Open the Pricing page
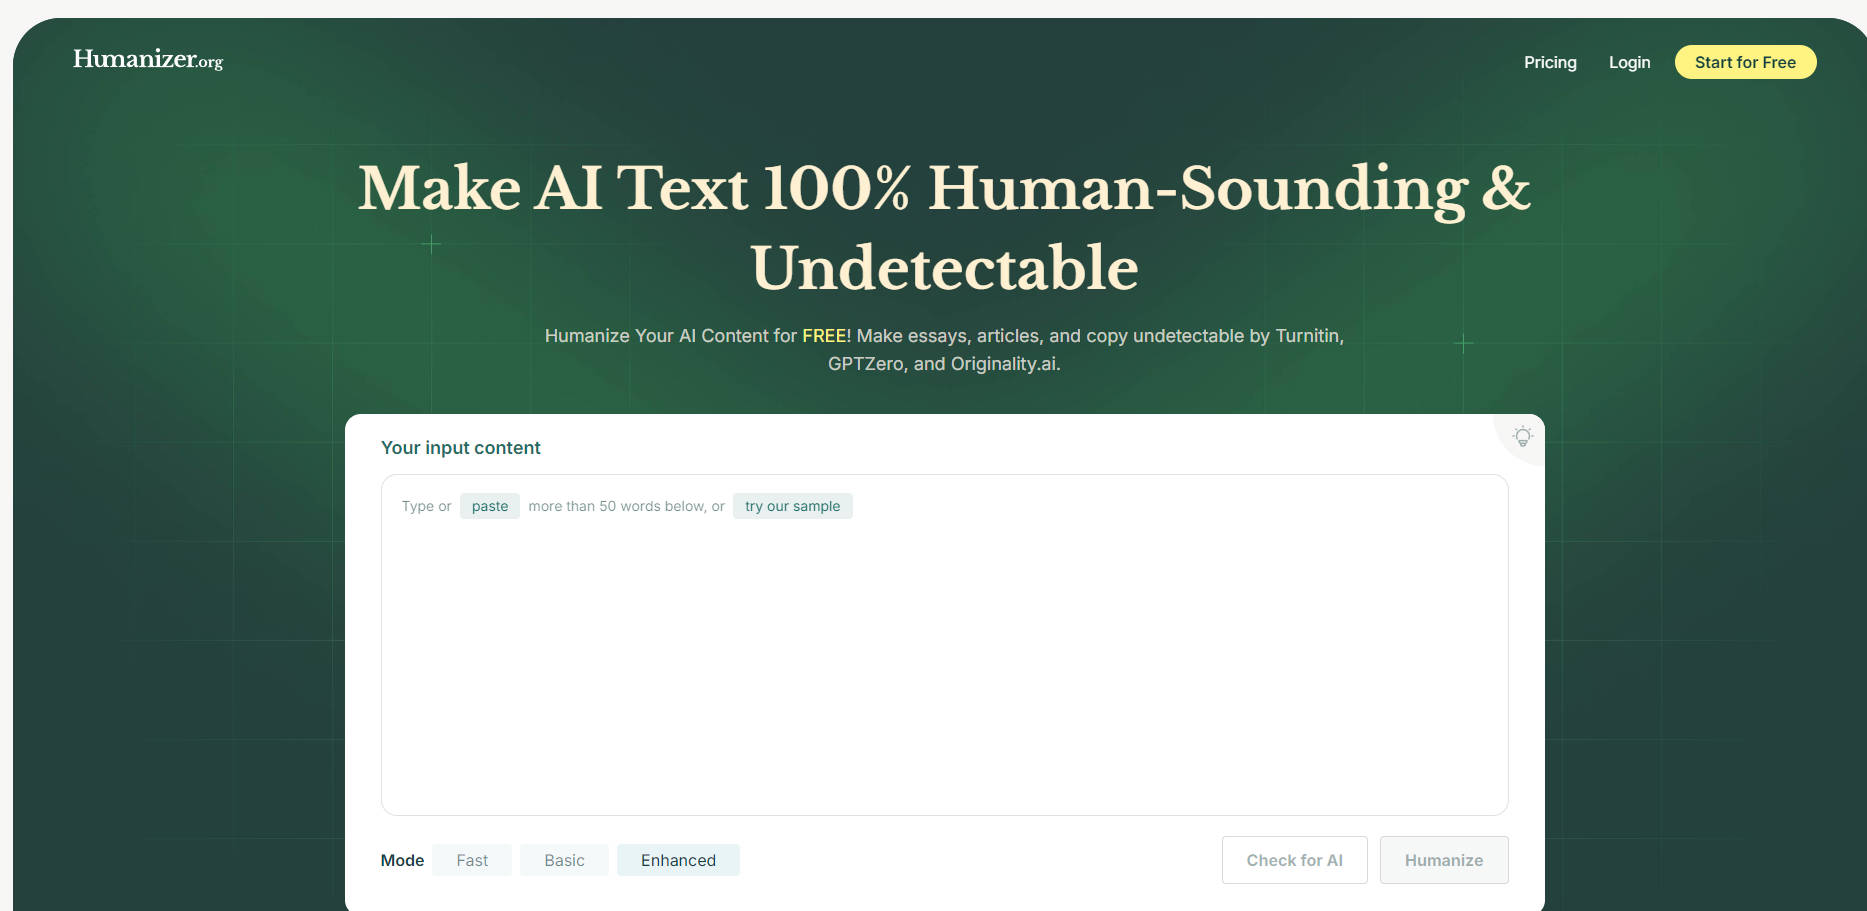1867x911 pixels. [1550, 62]
